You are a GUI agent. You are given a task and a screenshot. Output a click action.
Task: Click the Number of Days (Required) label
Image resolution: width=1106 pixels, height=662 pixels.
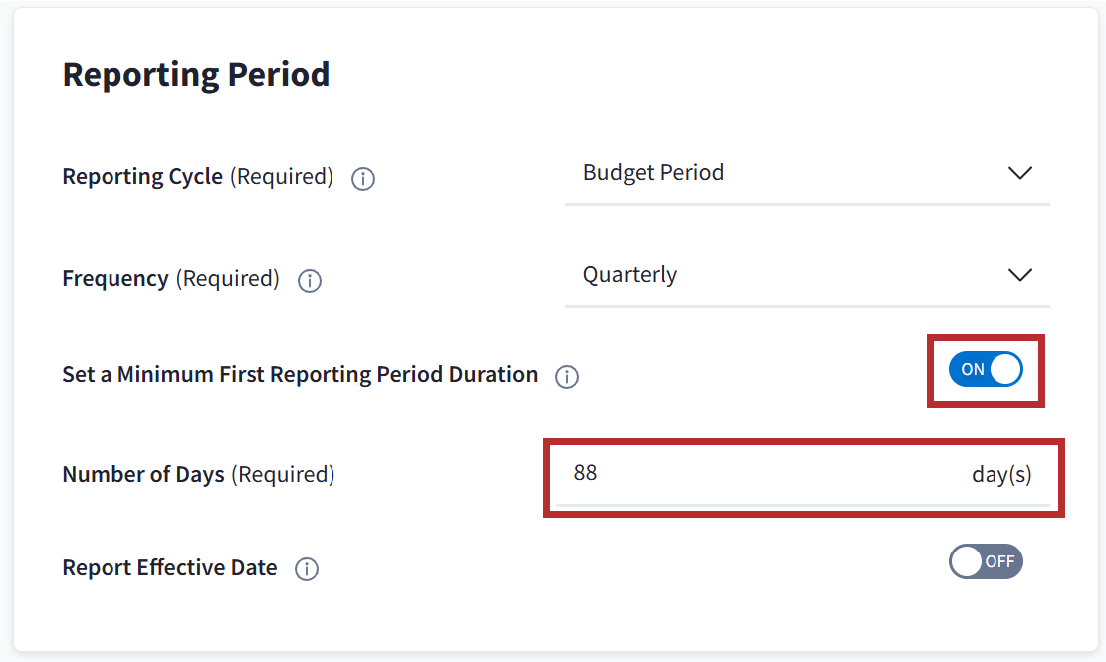click(x=197, y=475)
